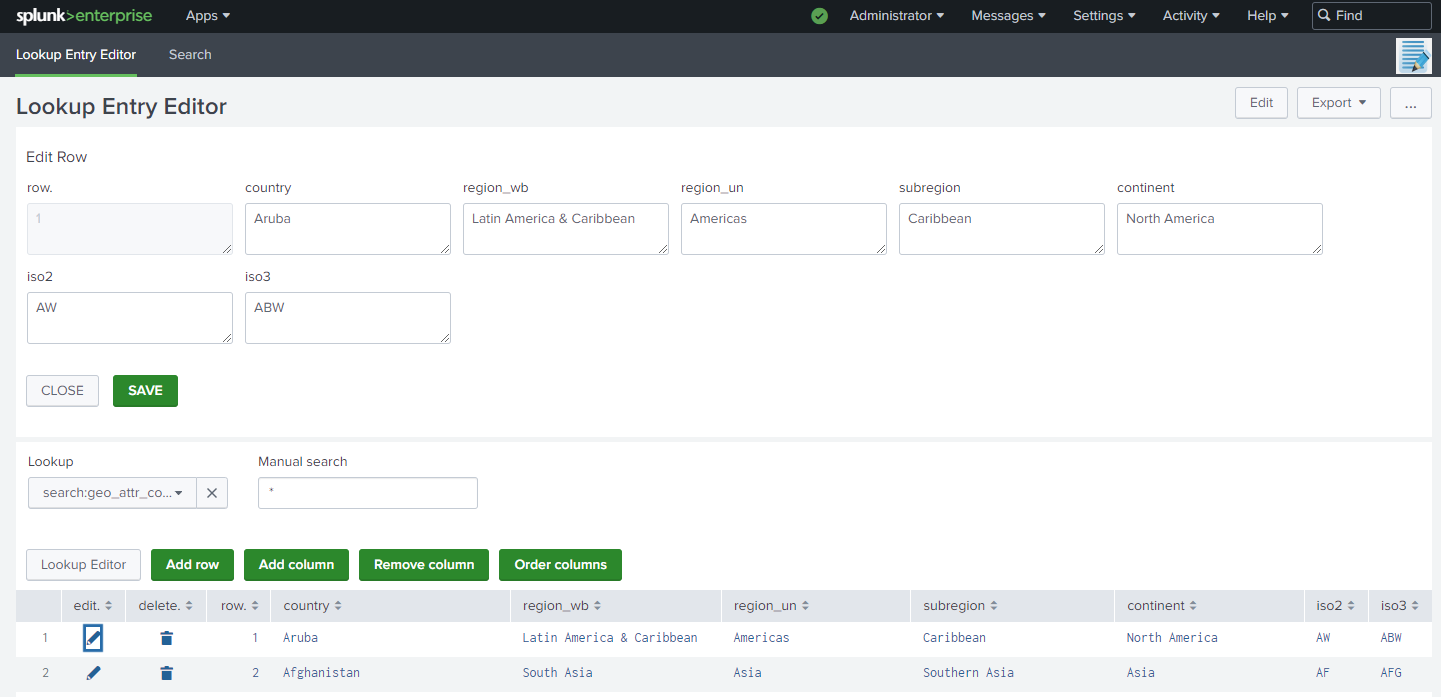Image resolution: width=1441 pixels, height=697 pixels.
Task: Switch to the Lookup Entry Editor tab
Action: click(76, 55)
